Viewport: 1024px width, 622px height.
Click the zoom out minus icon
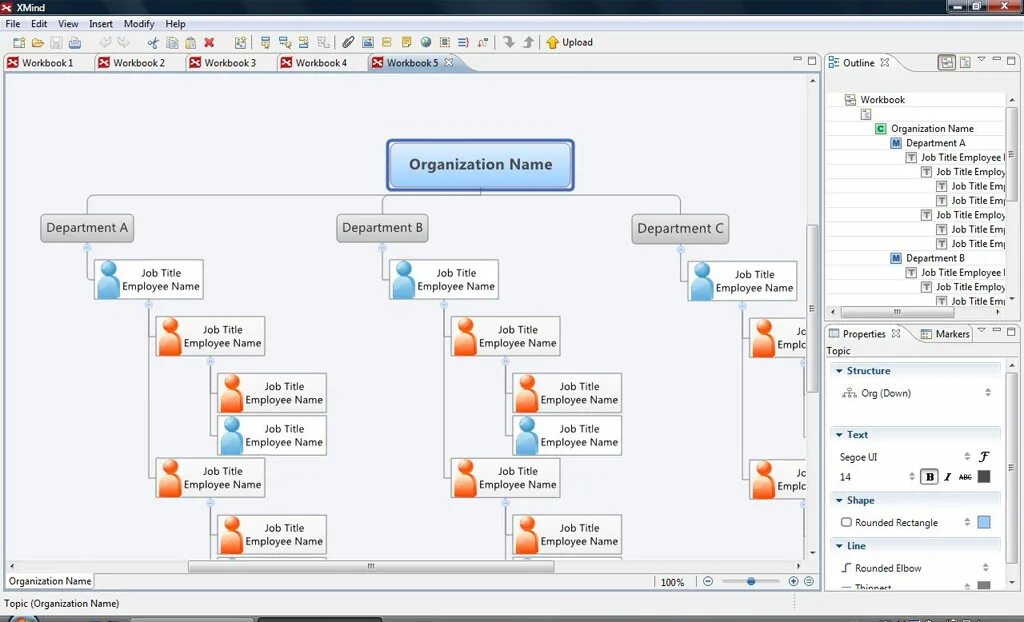(708, 581)
